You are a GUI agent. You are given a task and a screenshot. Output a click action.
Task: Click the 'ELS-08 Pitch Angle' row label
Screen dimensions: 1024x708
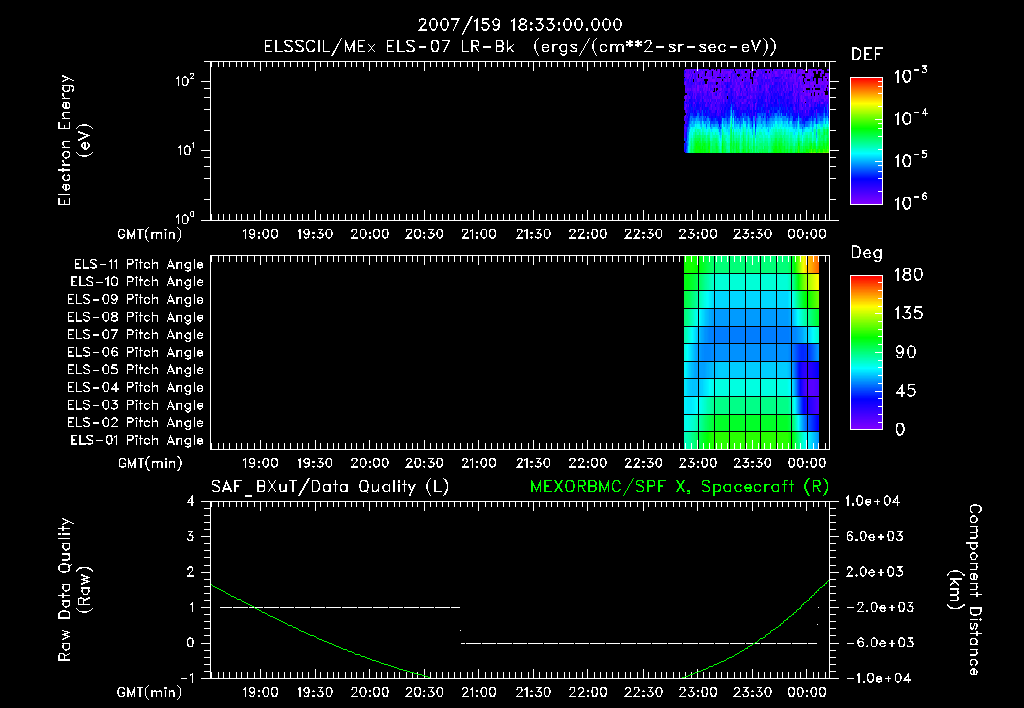136,317
